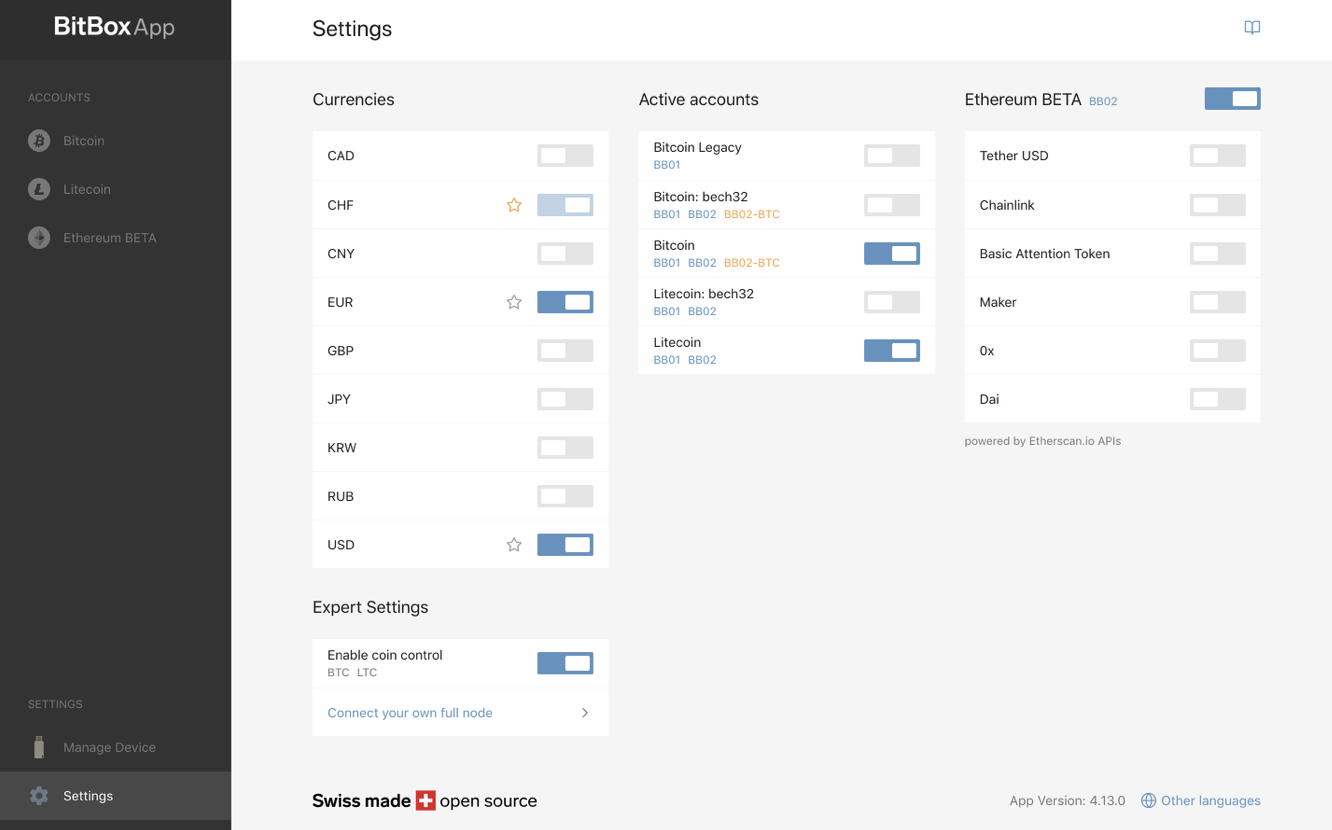Image resolution: width=1332 pixels, height=830 pixels.
Task: Set USD as default via its star
Action: (514, 545)
